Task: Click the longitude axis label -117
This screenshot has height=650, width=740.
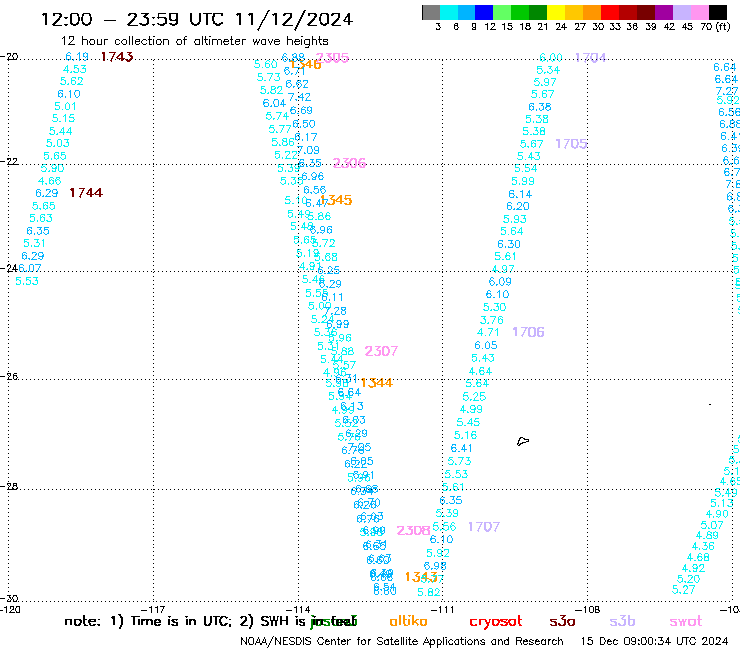Action: coord(153,609)
